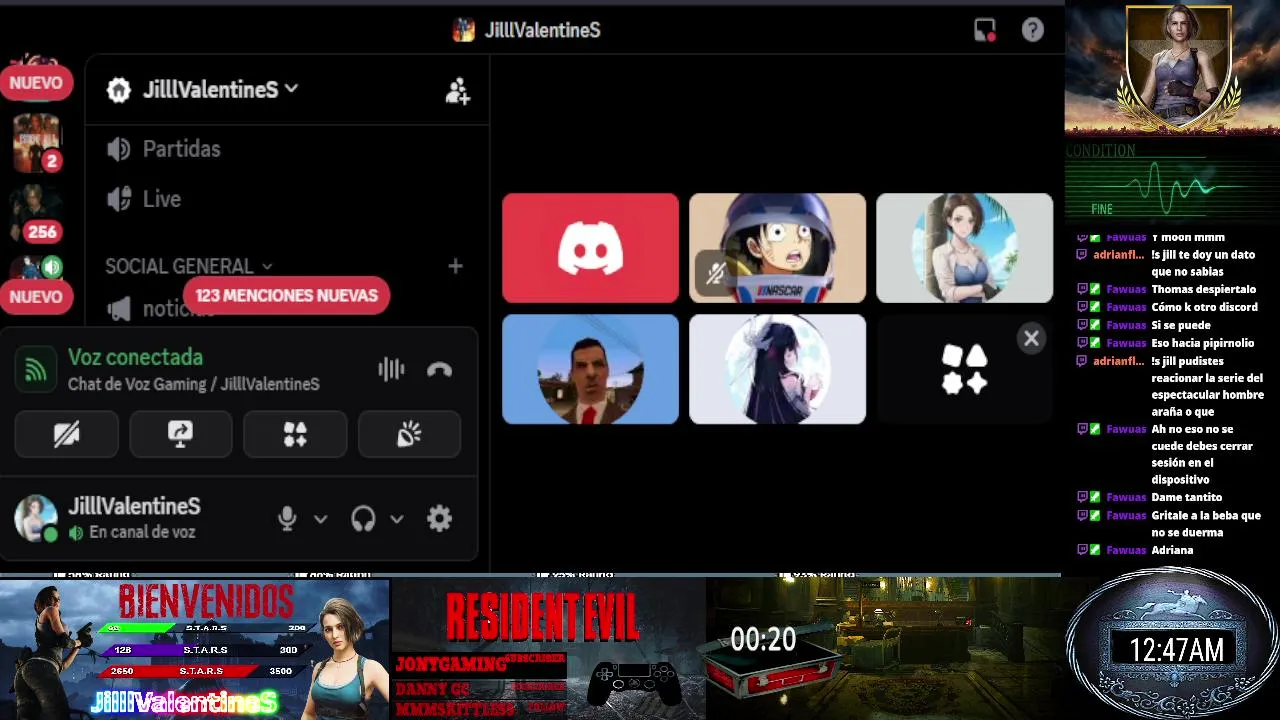Select the red Discord logo participant tile
The image size is (1280, 720).
pyautogui.click(x=590, y=248)
